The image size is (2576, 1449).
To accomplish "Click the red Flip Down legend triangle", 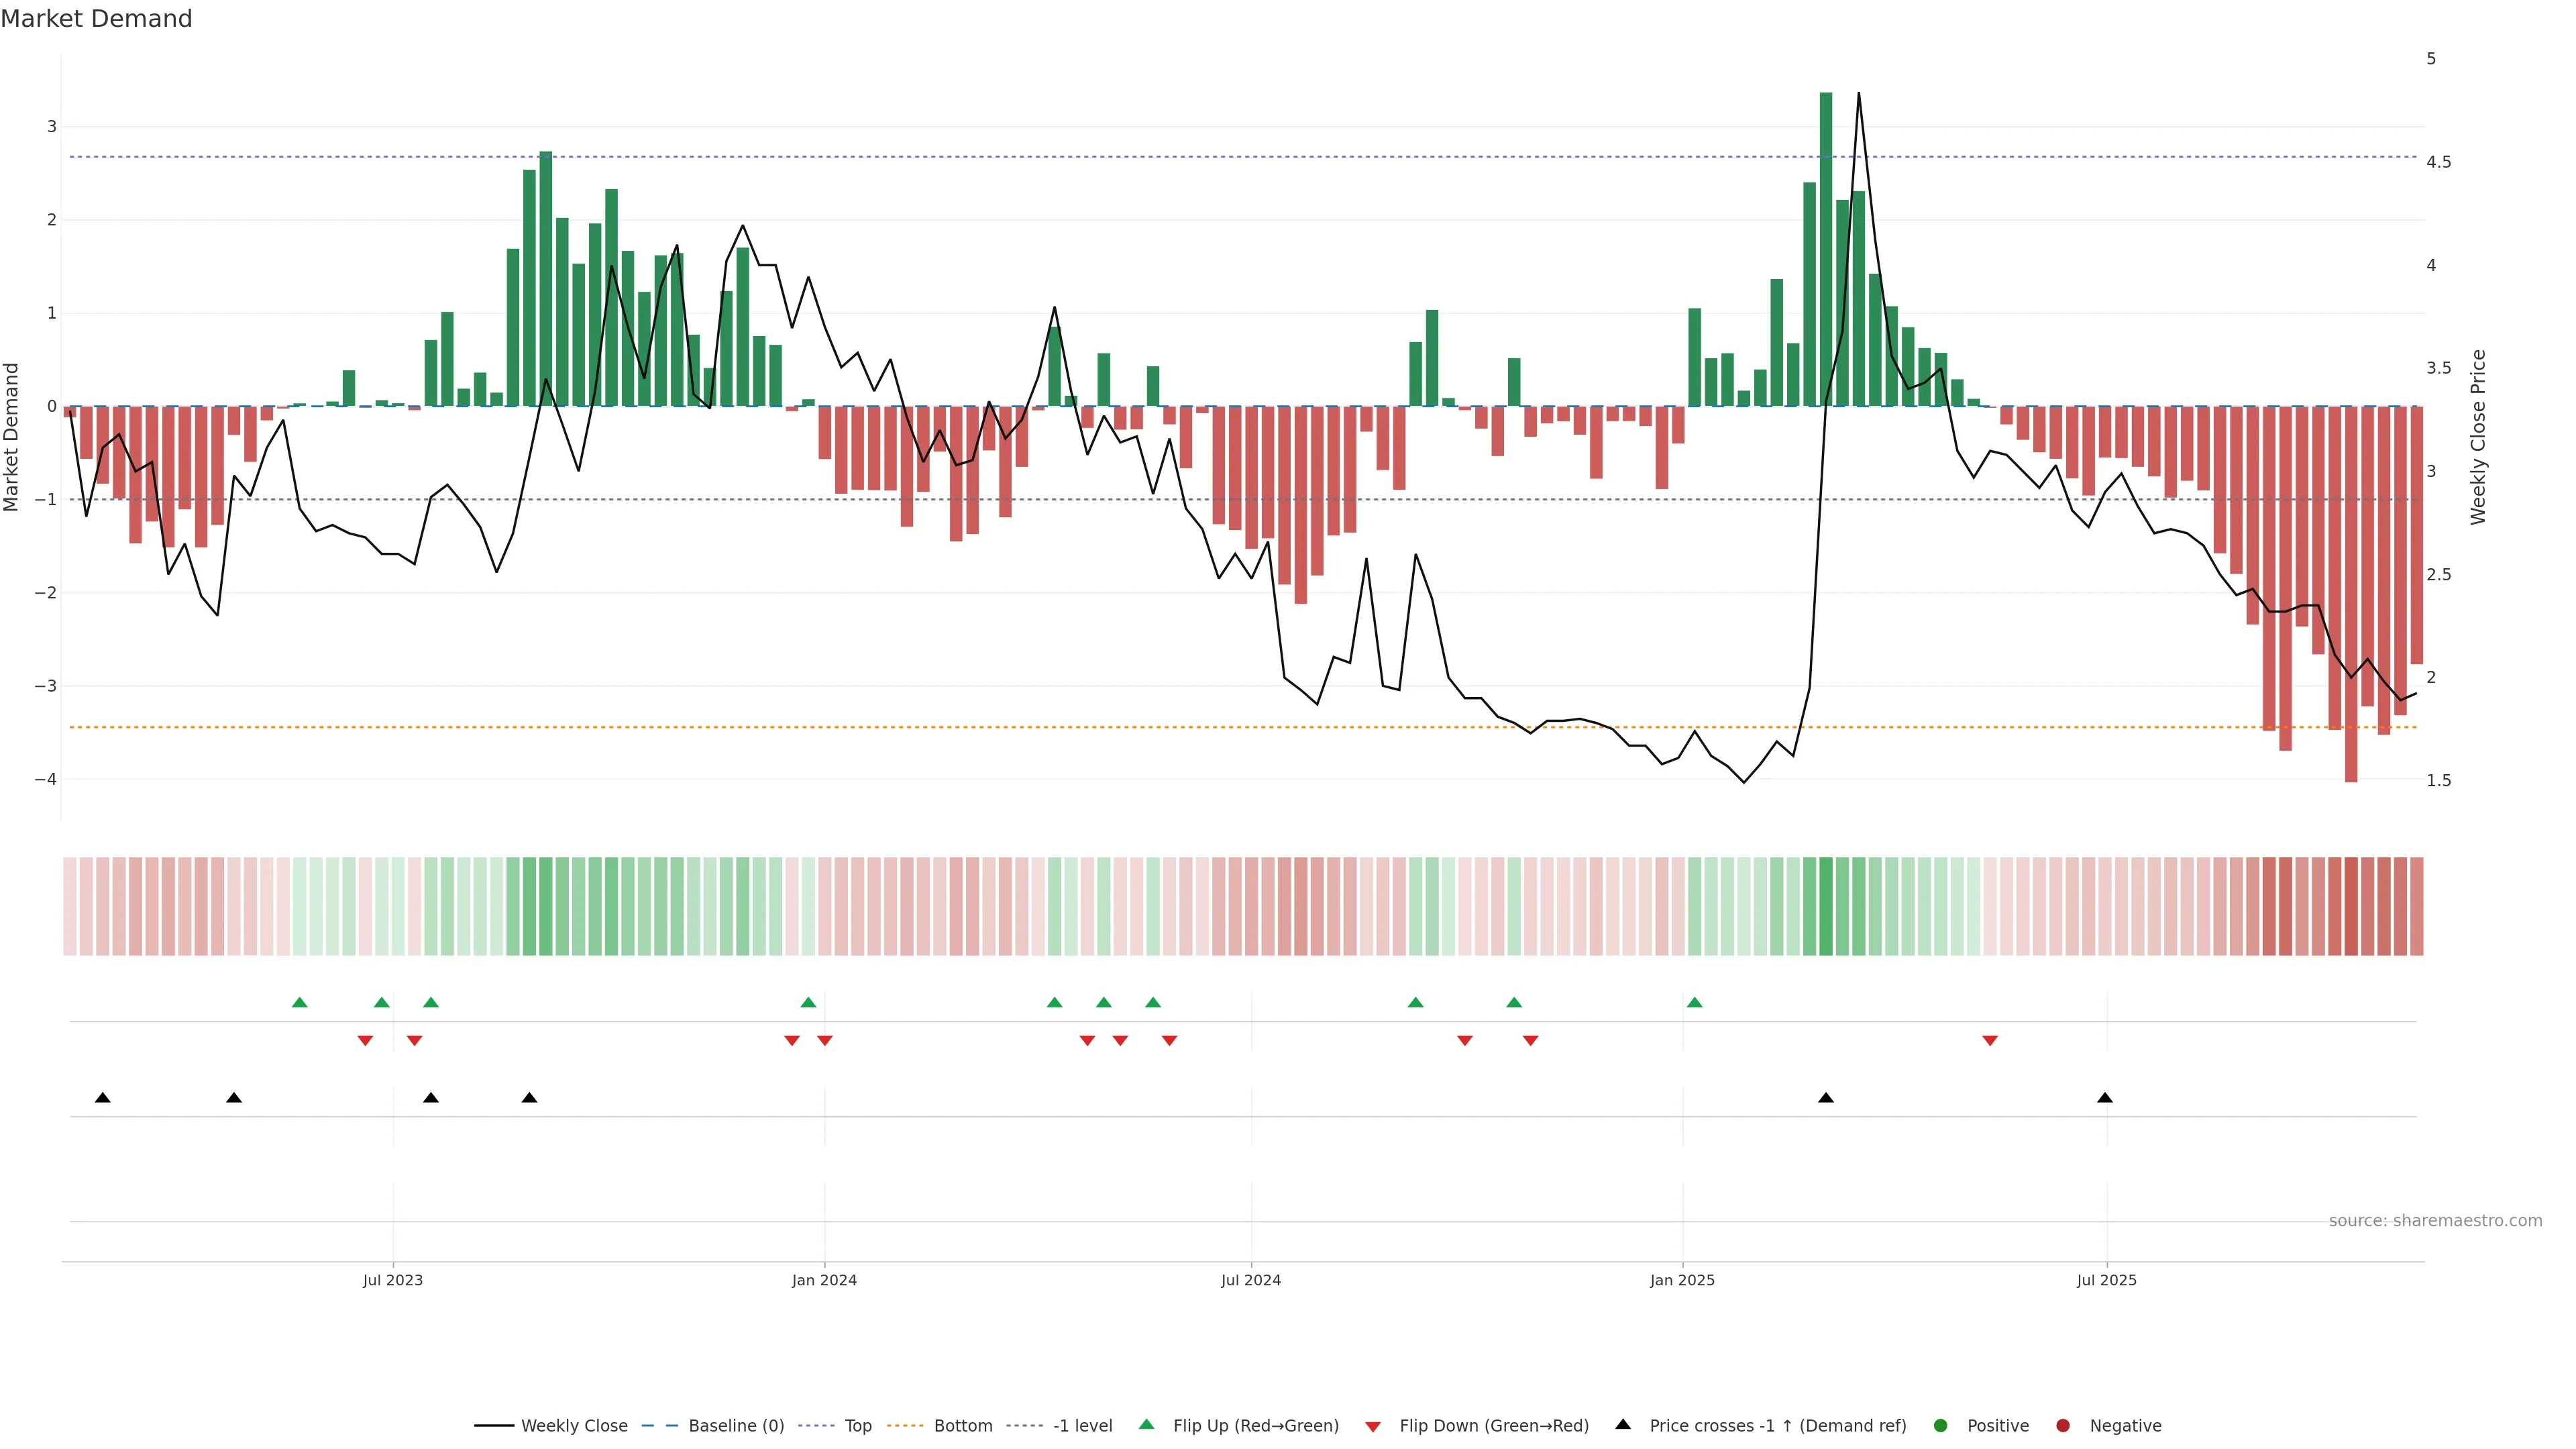I will 1373,1426.
